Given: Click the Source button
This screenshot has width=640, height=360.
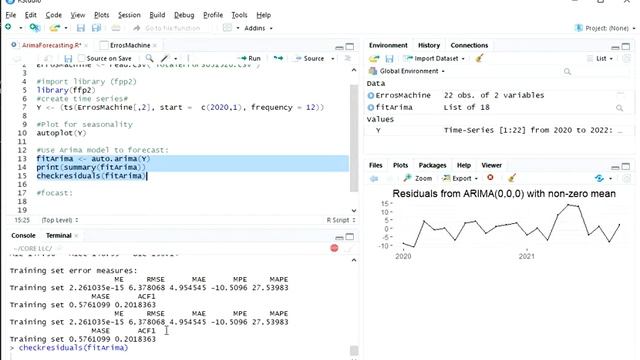Looking at the screenshot, I should click(310, 58).
